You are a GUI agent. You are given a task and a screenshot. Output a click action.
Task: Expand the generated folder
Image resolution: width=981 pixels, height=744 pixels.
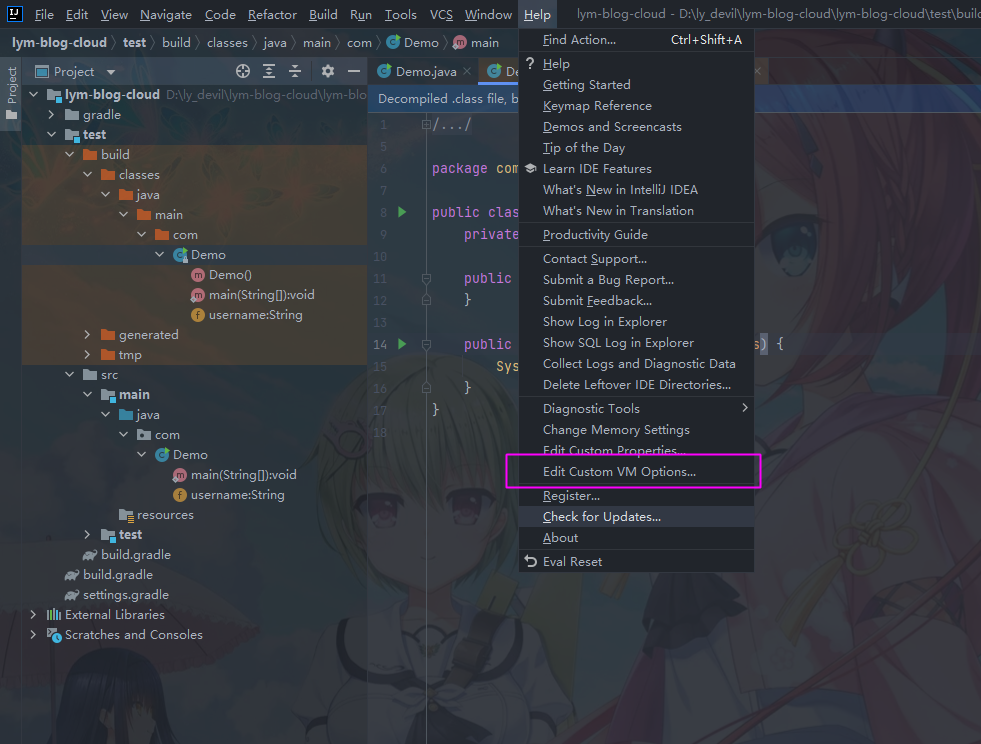88,335
